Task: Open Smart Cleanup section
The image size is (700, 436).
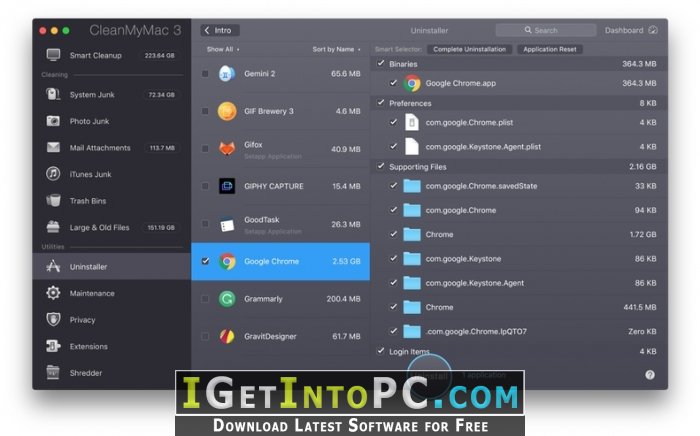Action: (112, 55)
